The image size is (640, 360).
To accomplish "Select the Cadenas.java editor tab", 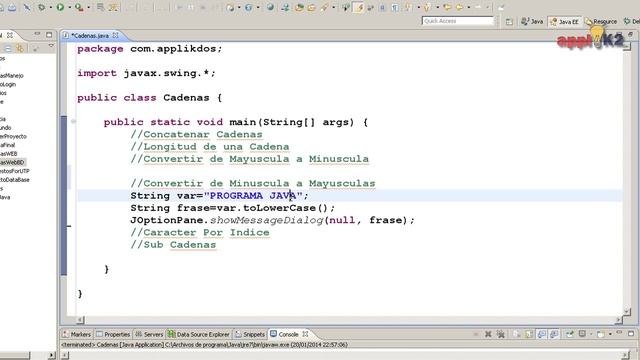I will pyautogui.click(x=89, y=36).
